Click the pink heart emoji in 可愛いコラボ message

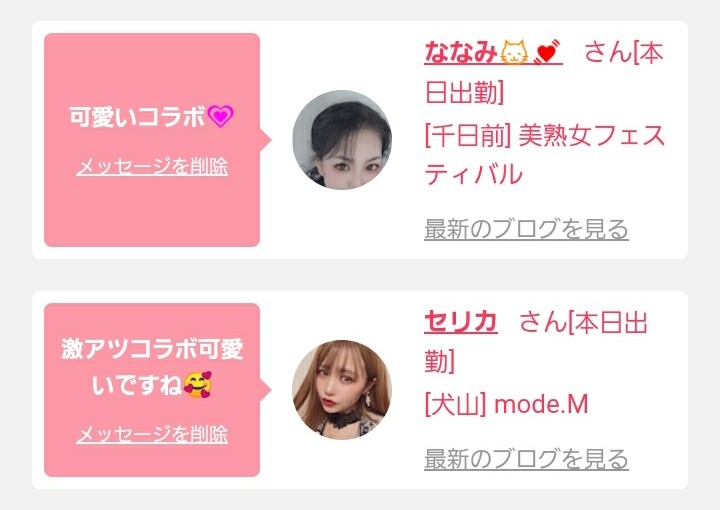[x=221, y=116]
